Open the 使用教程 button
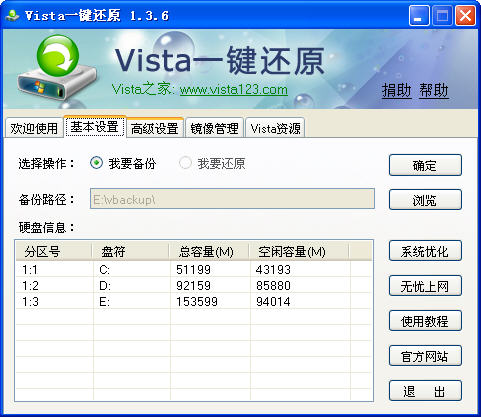 (425, 321)
